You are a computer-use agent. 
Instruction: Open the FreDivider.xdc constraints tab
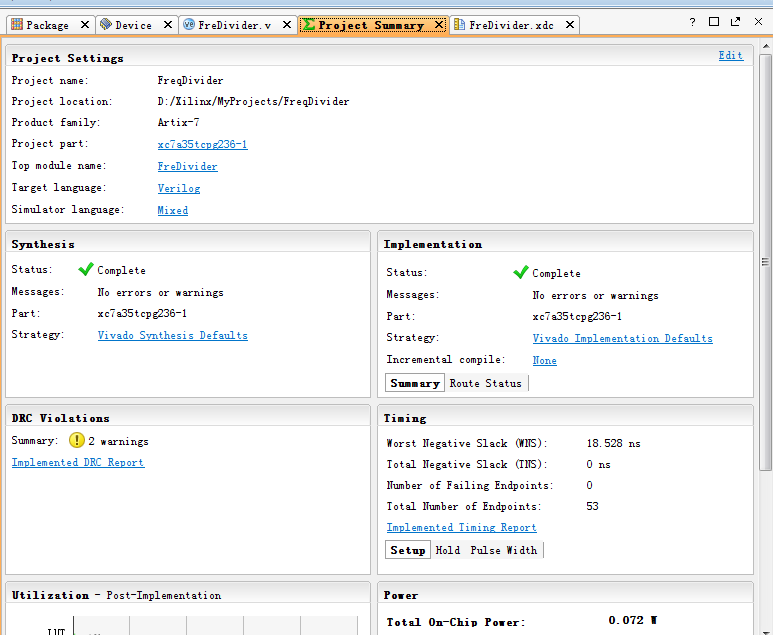[x=510, y=25]
